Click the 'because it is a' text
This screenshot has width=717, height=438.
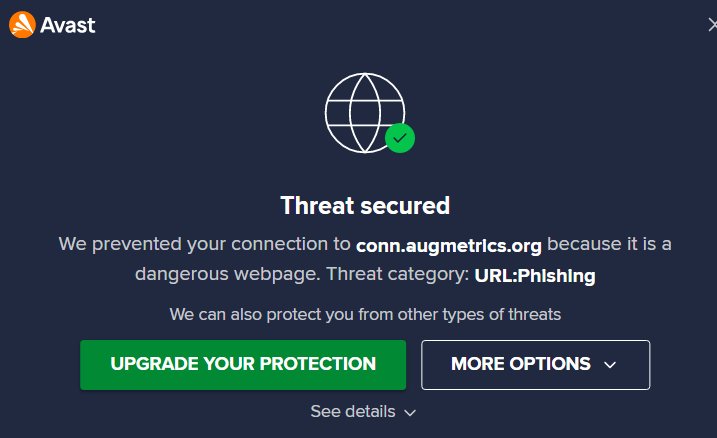pyautogui.click(x=609, y=244)
